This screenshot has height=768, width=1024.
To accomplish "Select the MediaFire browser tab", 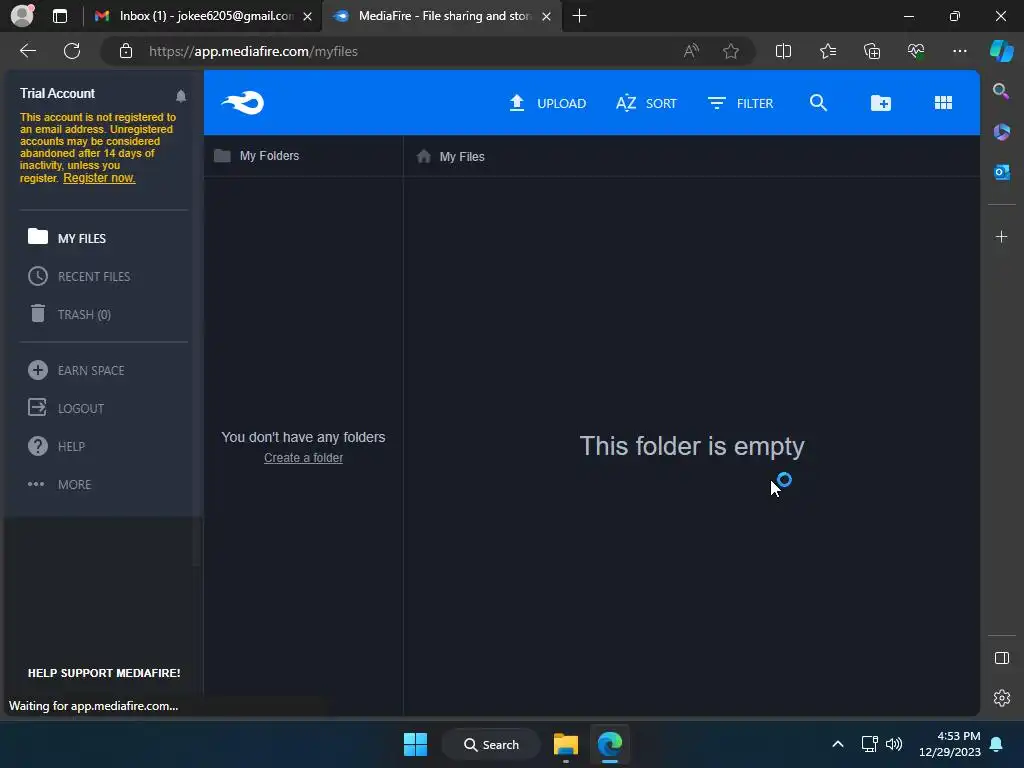I will click(441, 16).
